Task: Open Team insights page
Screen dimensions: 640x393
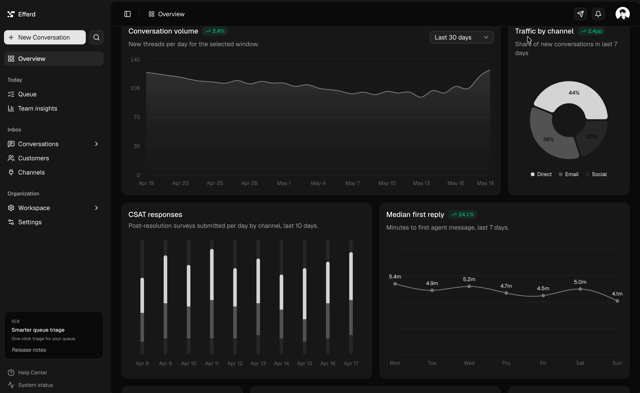Action: click(54, 109)
